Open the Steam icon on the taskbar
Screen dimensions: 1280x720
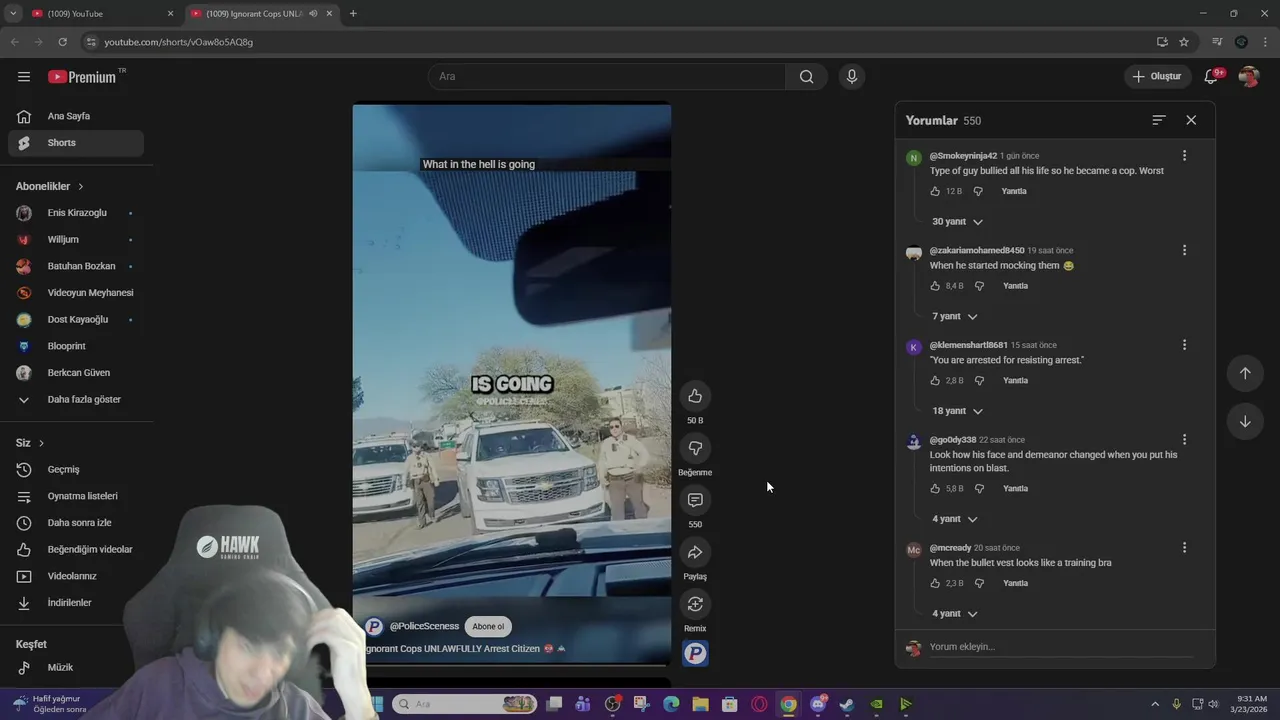847,704
